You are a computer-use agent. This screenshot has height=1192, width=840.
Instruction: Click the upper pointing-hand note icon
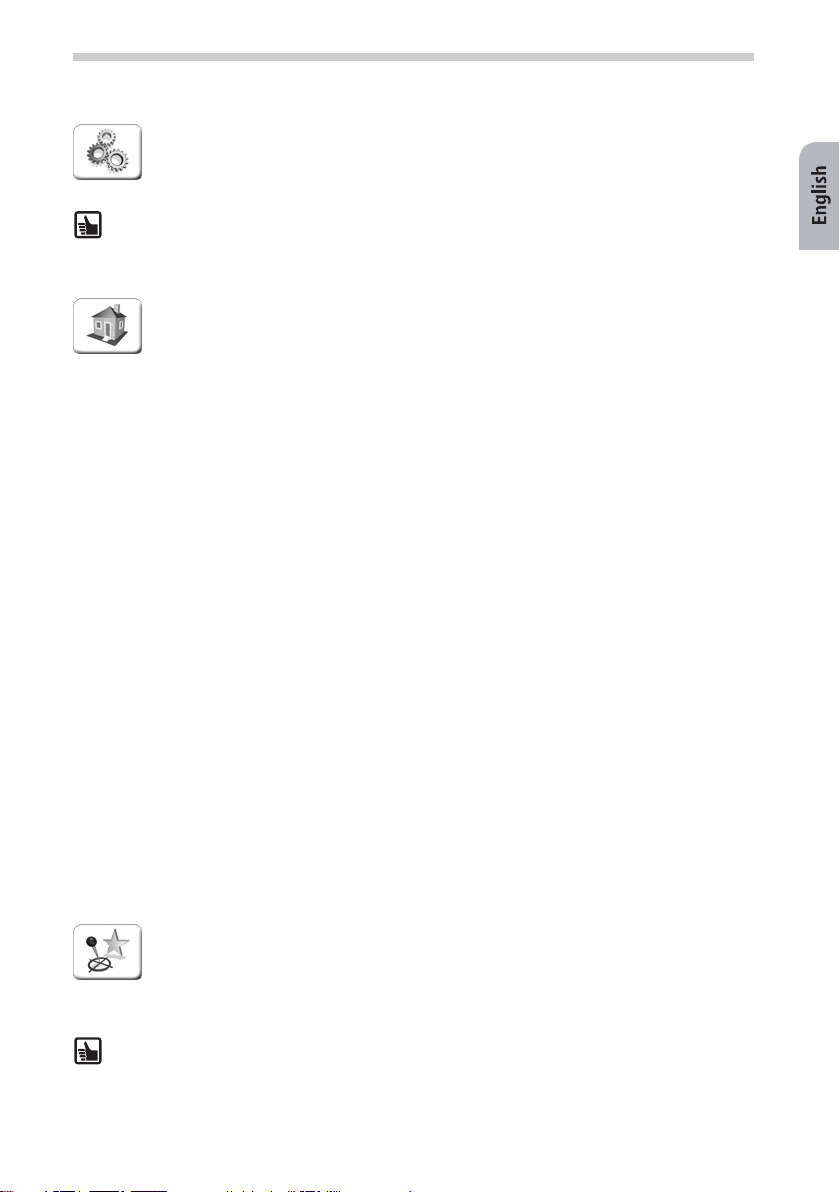click(88, 225)
